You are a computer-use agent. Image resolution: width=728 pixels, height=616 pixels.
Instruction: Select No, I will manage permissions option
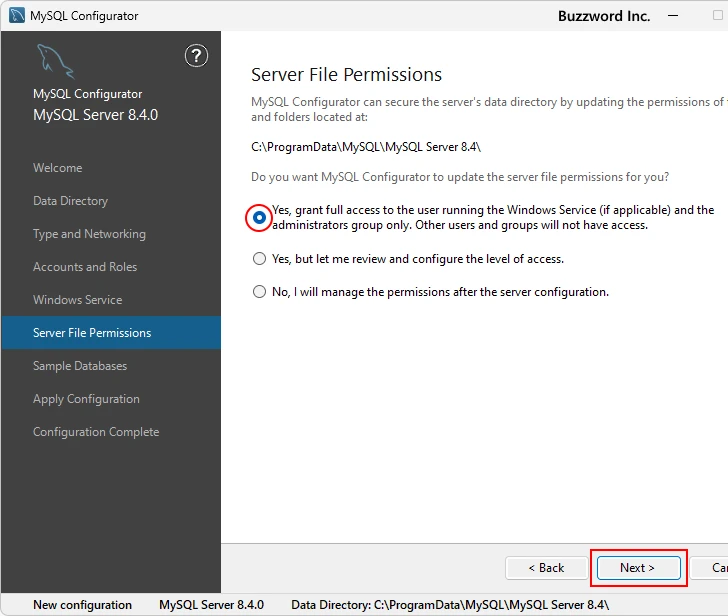(259, 292)
